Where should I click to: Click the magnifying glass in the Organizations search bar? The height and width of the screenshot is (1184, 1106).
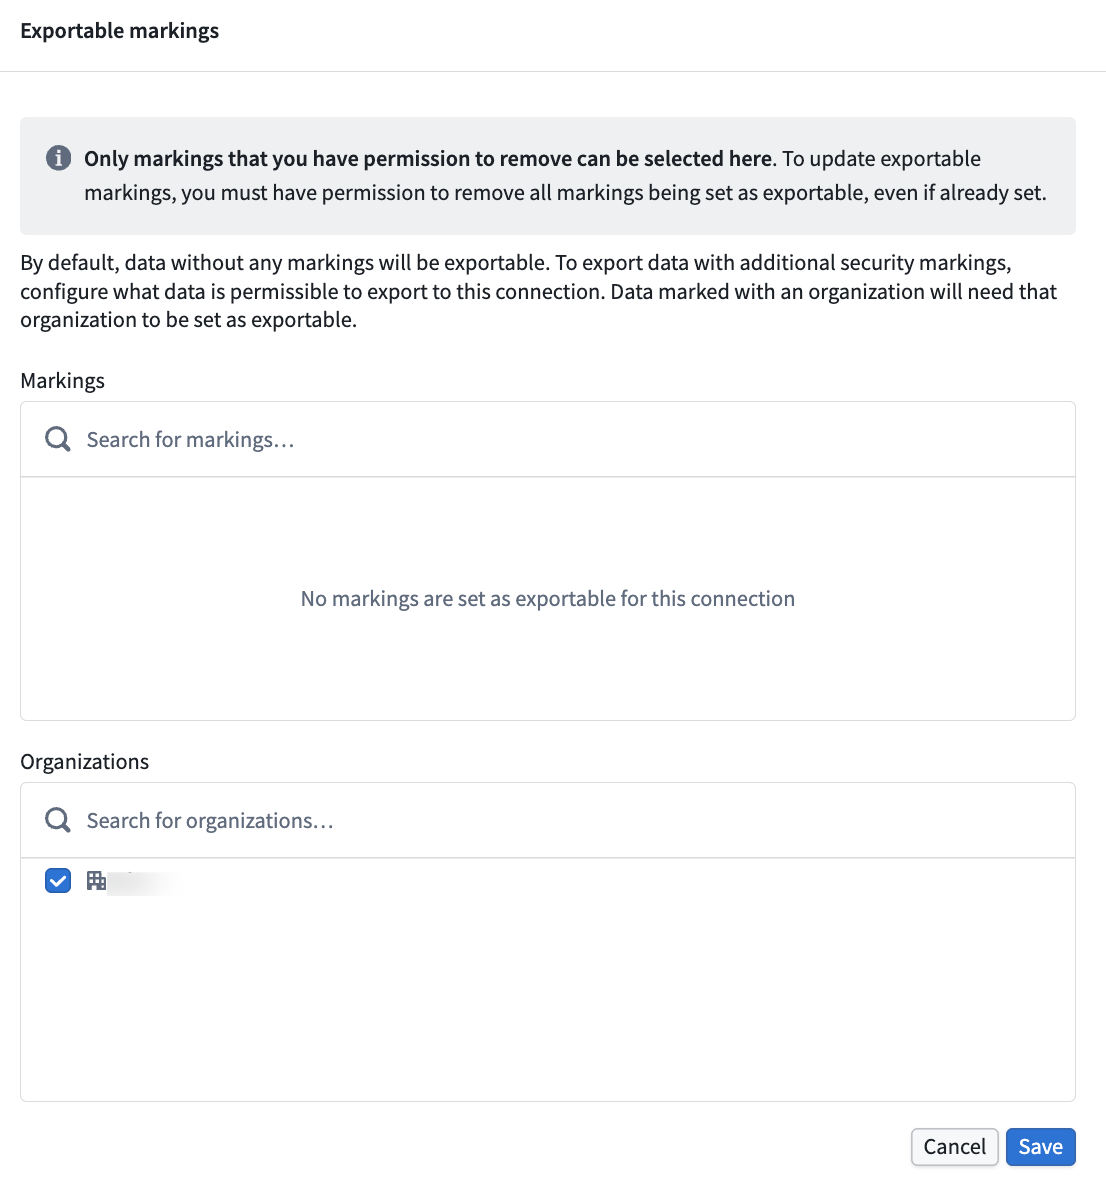point(56,819)
